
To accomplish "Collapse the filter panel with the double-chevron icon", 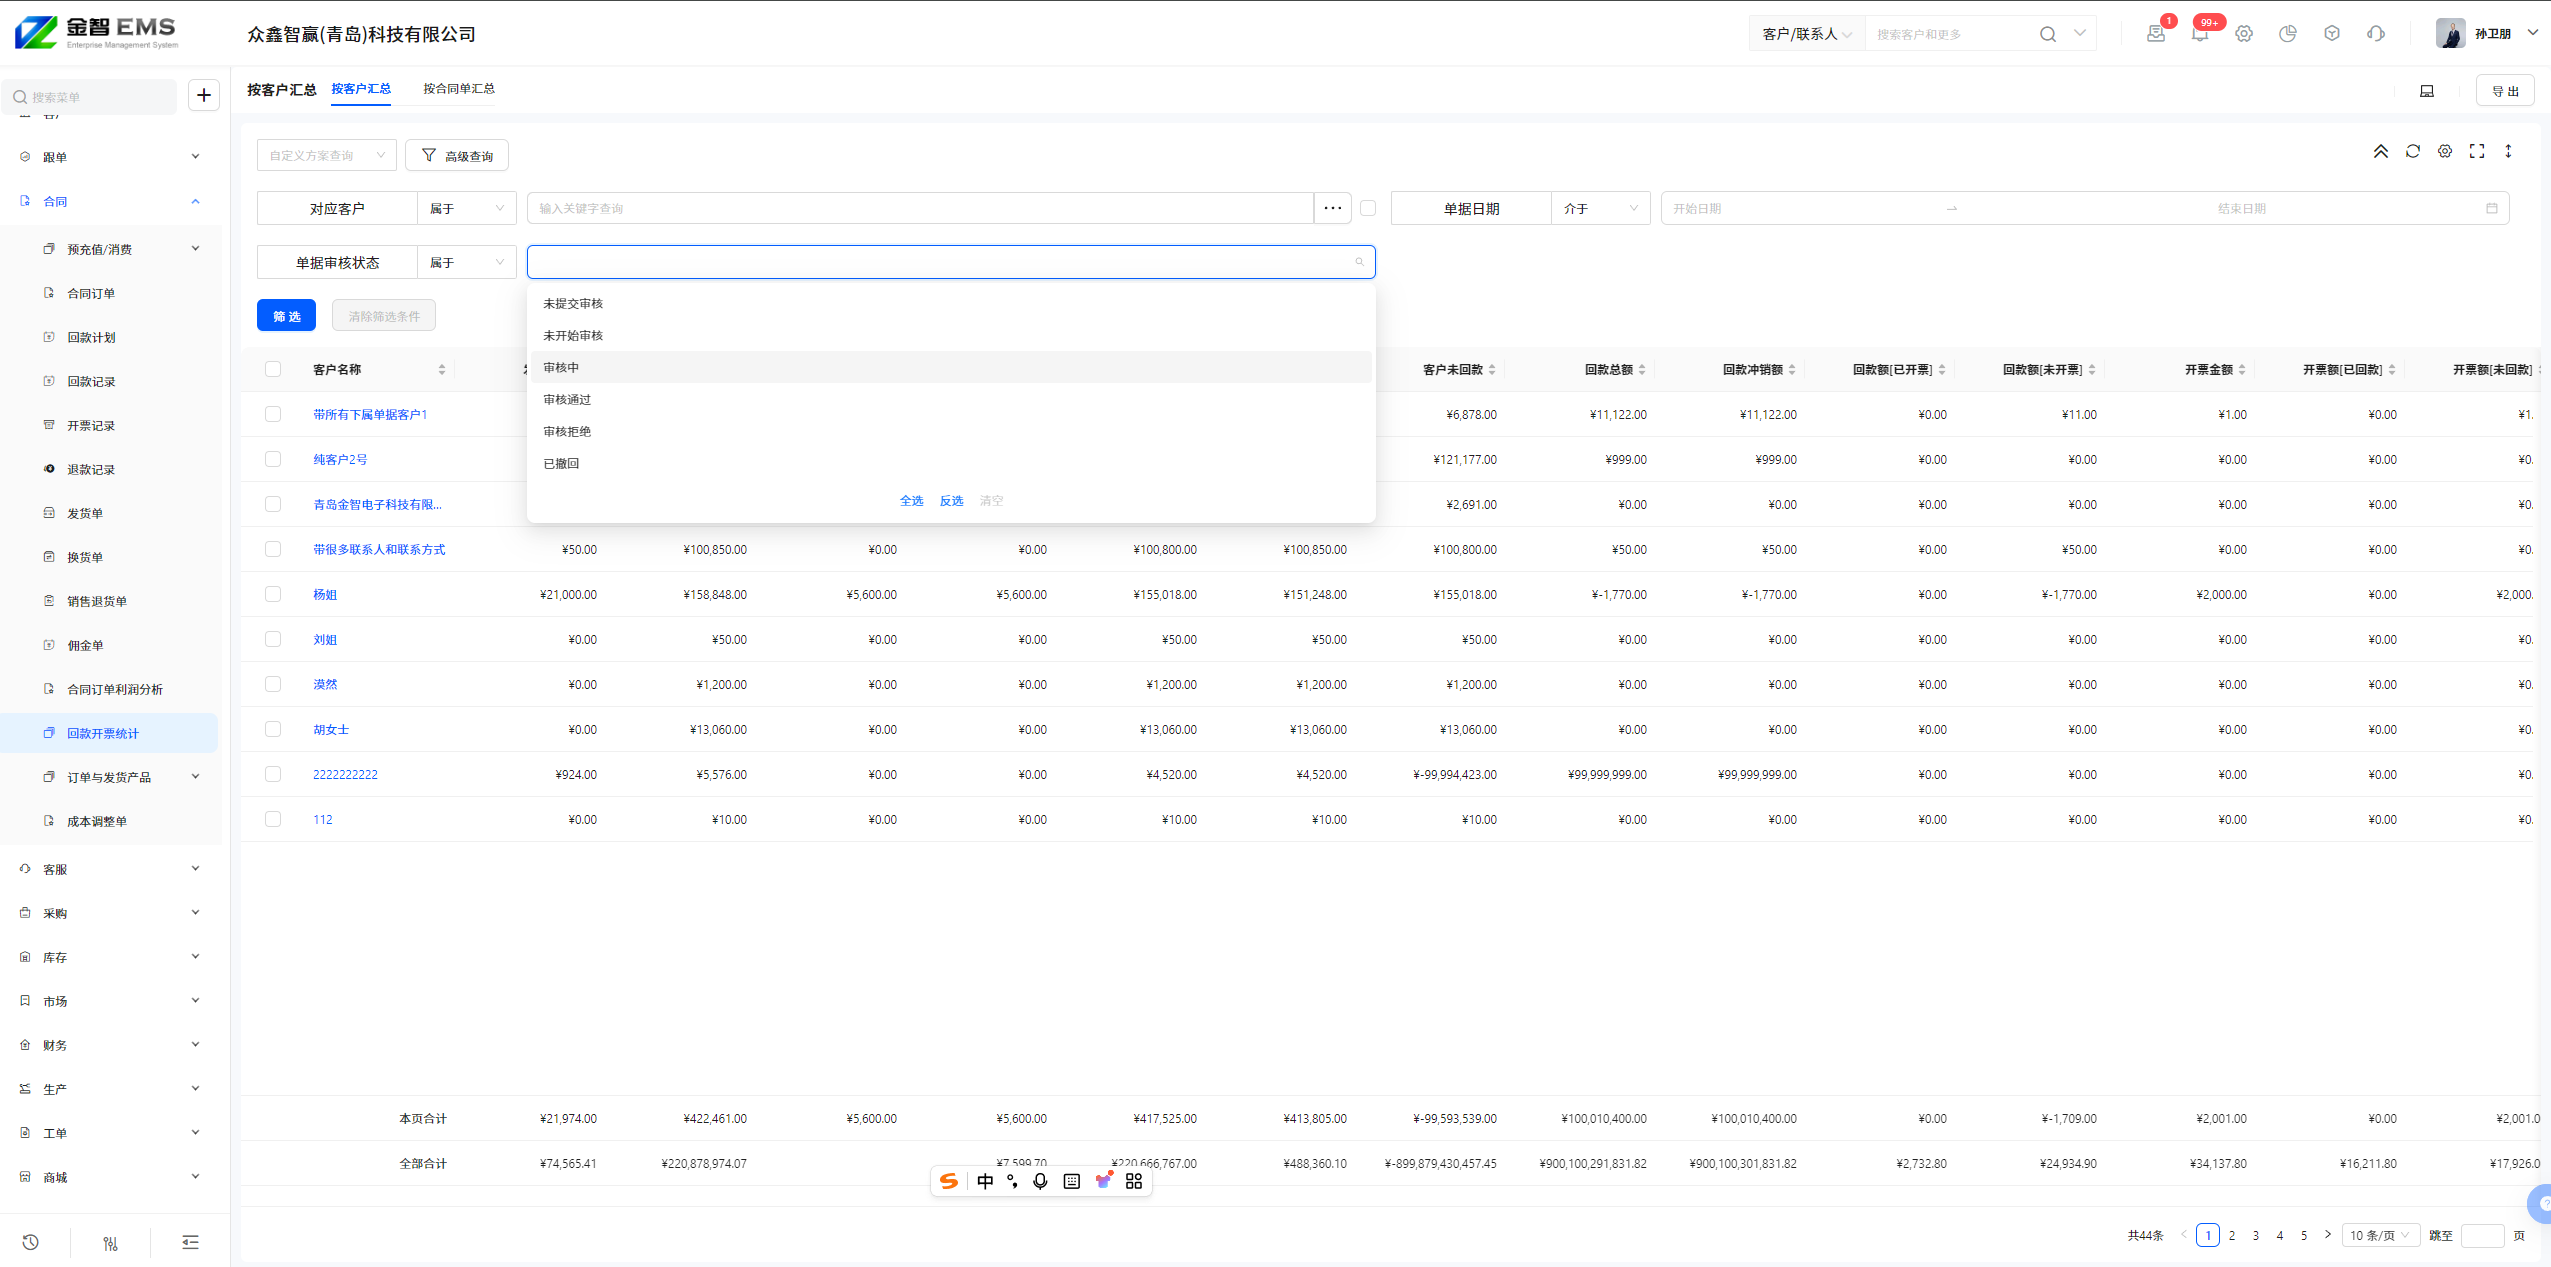I will pyautogui.click(x=2380, y=151).
